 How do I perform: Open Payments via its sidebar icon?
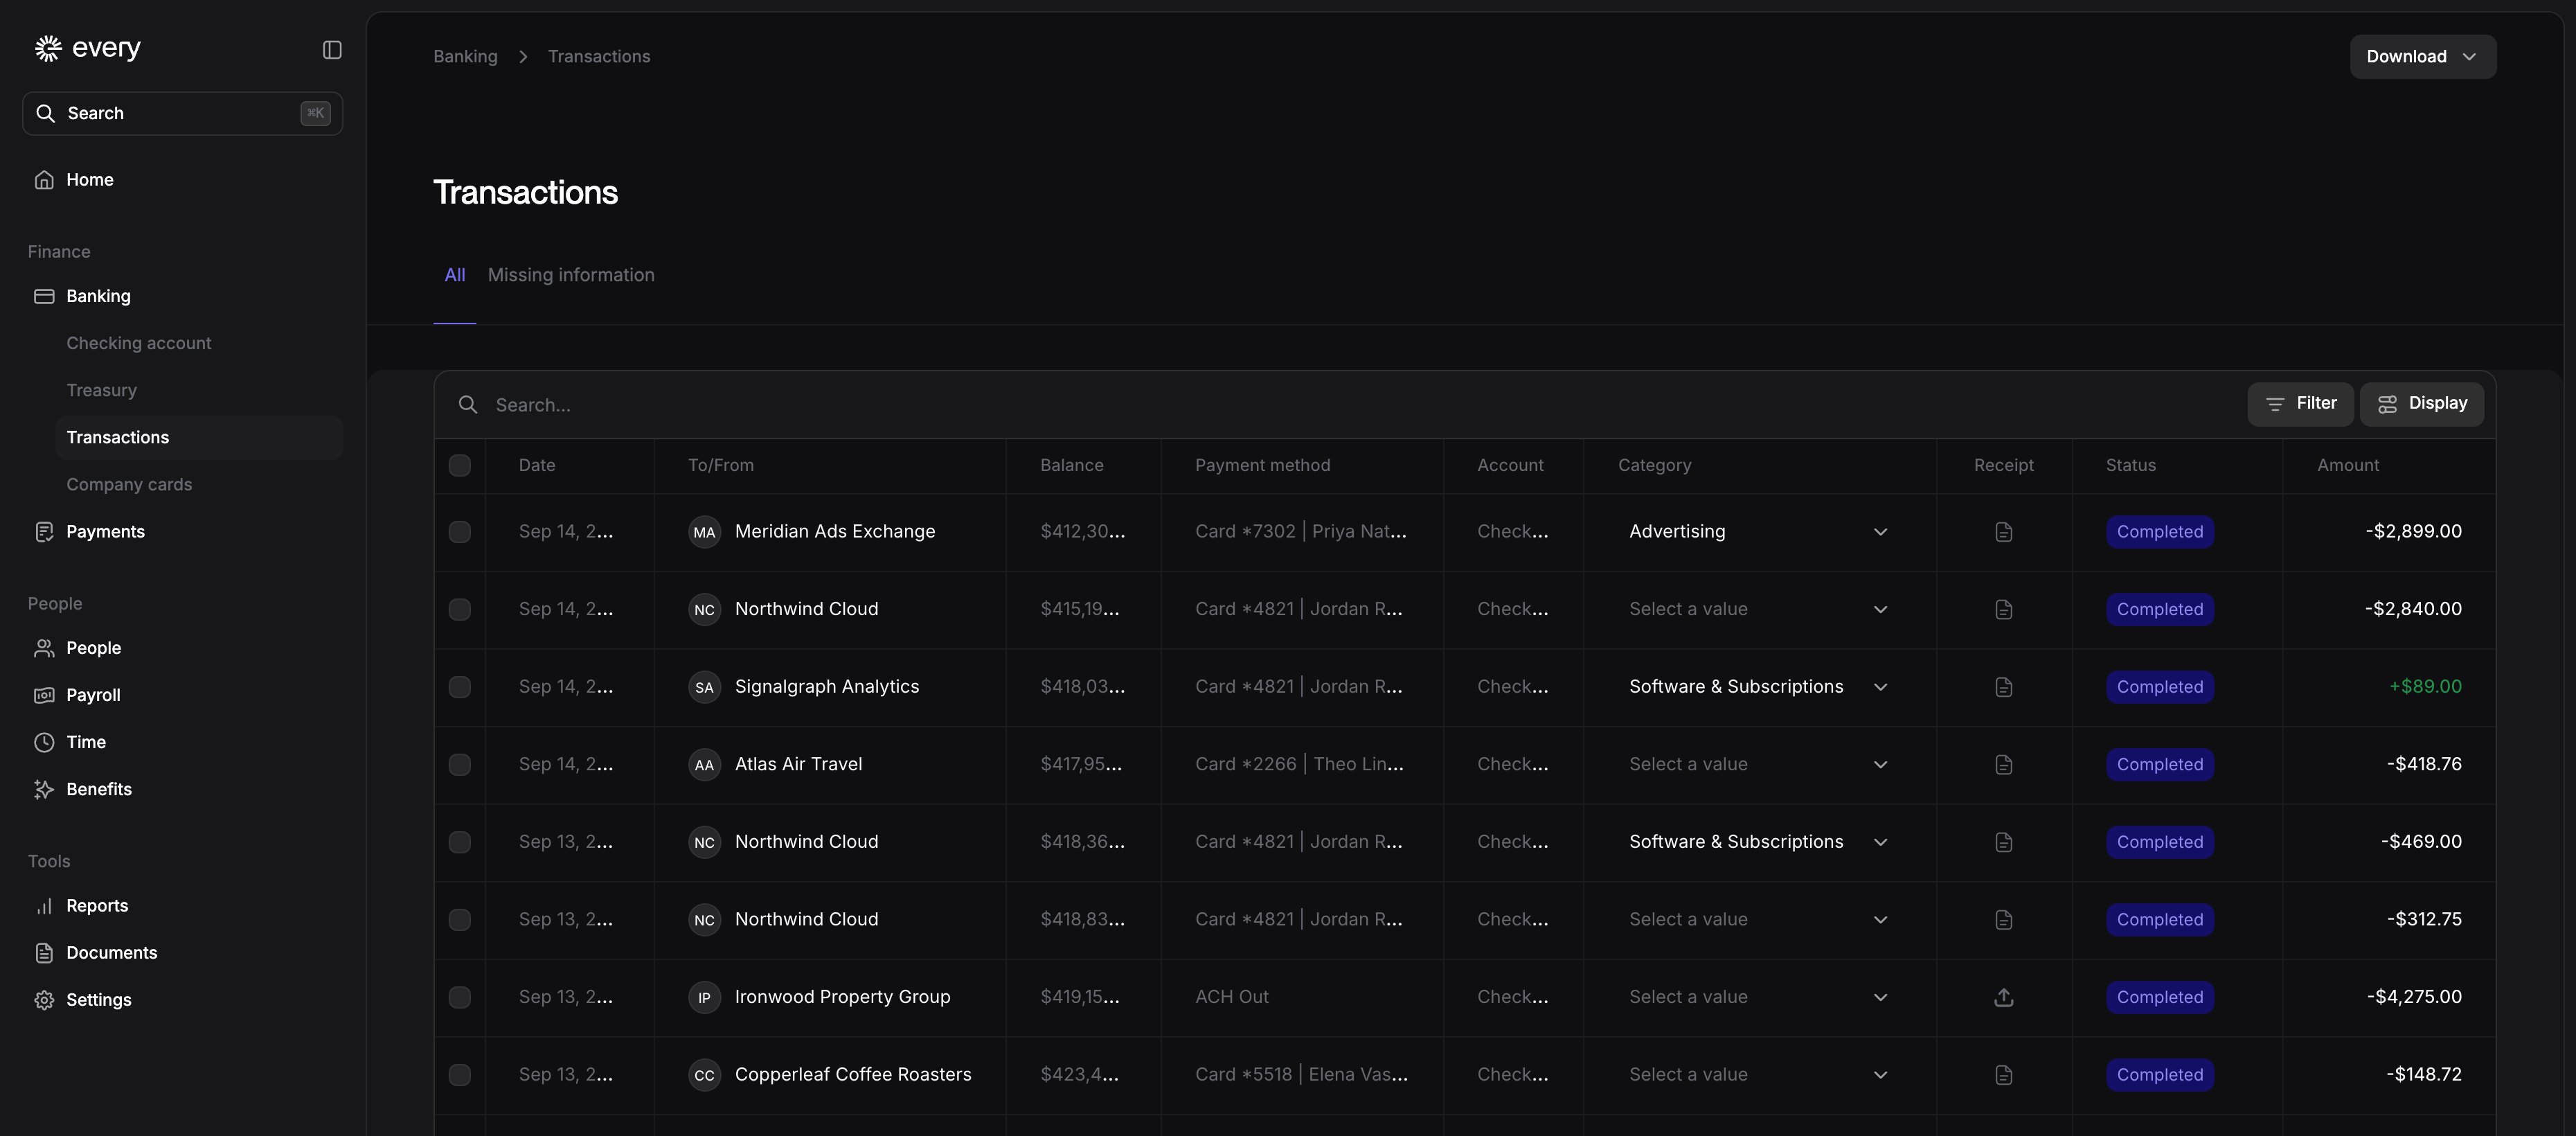44,532
